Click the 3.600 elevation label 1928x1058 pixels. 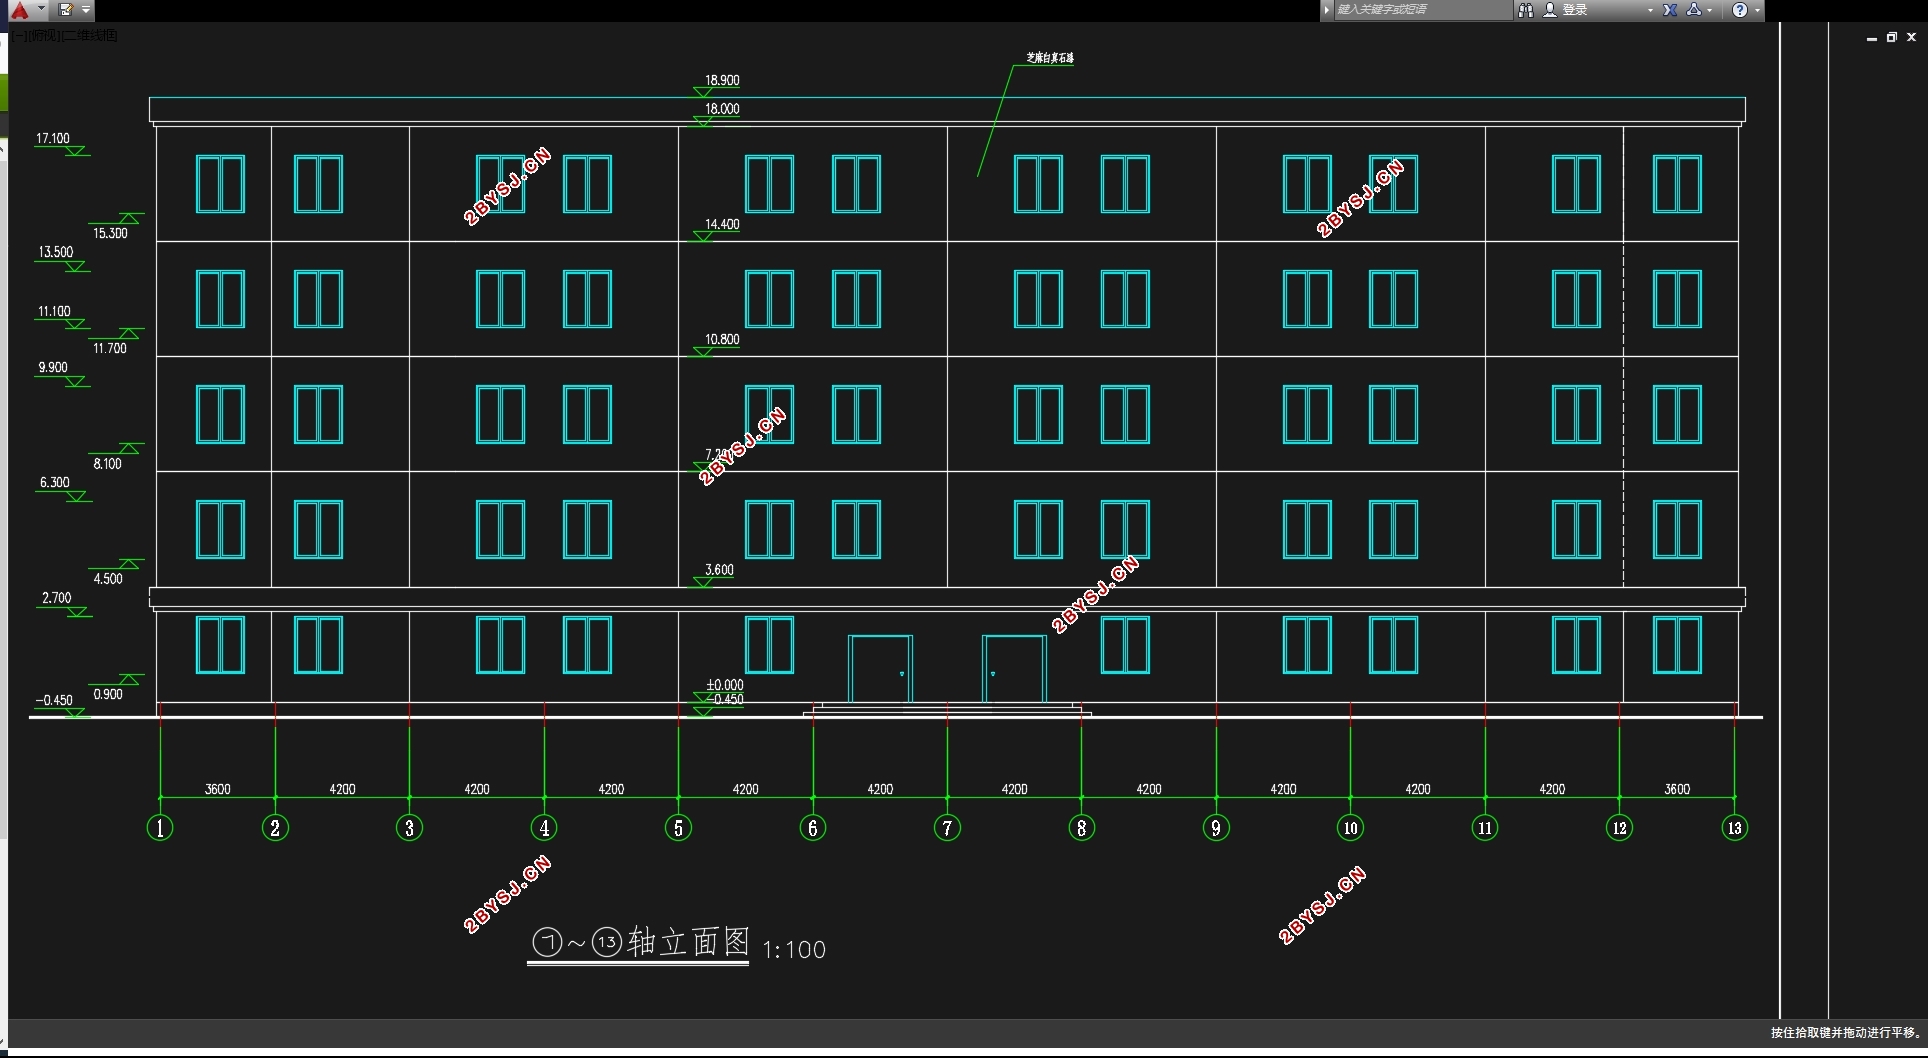coord(719,570)
